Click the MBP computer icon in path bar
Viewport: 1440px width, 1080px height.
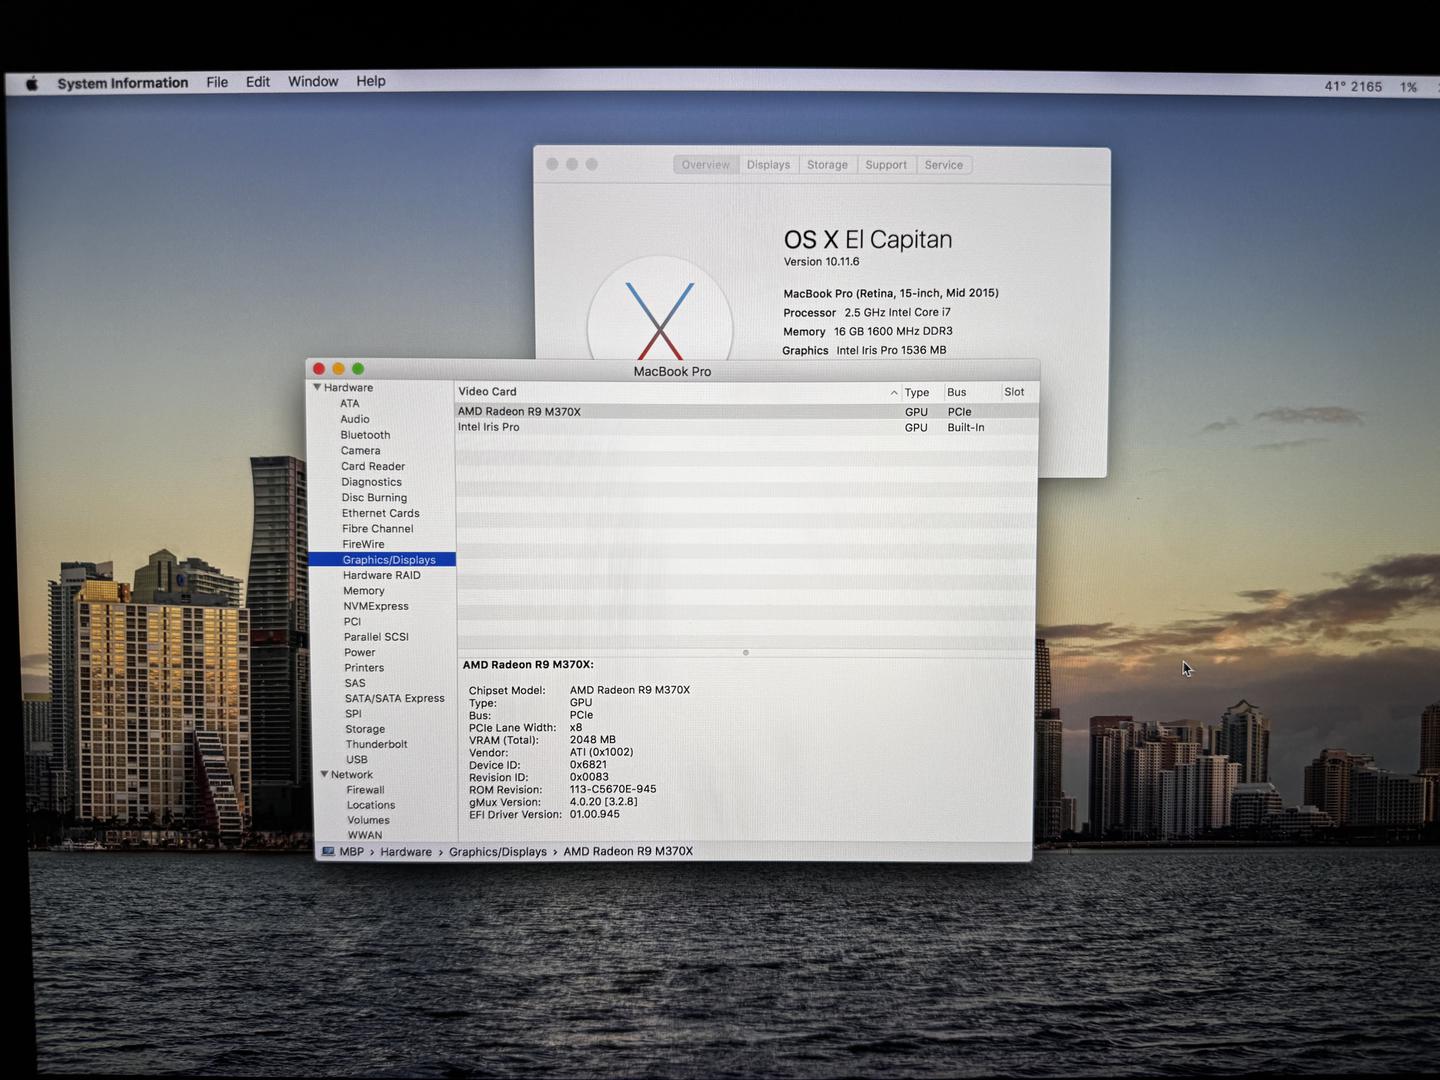[x=328, y=852]
